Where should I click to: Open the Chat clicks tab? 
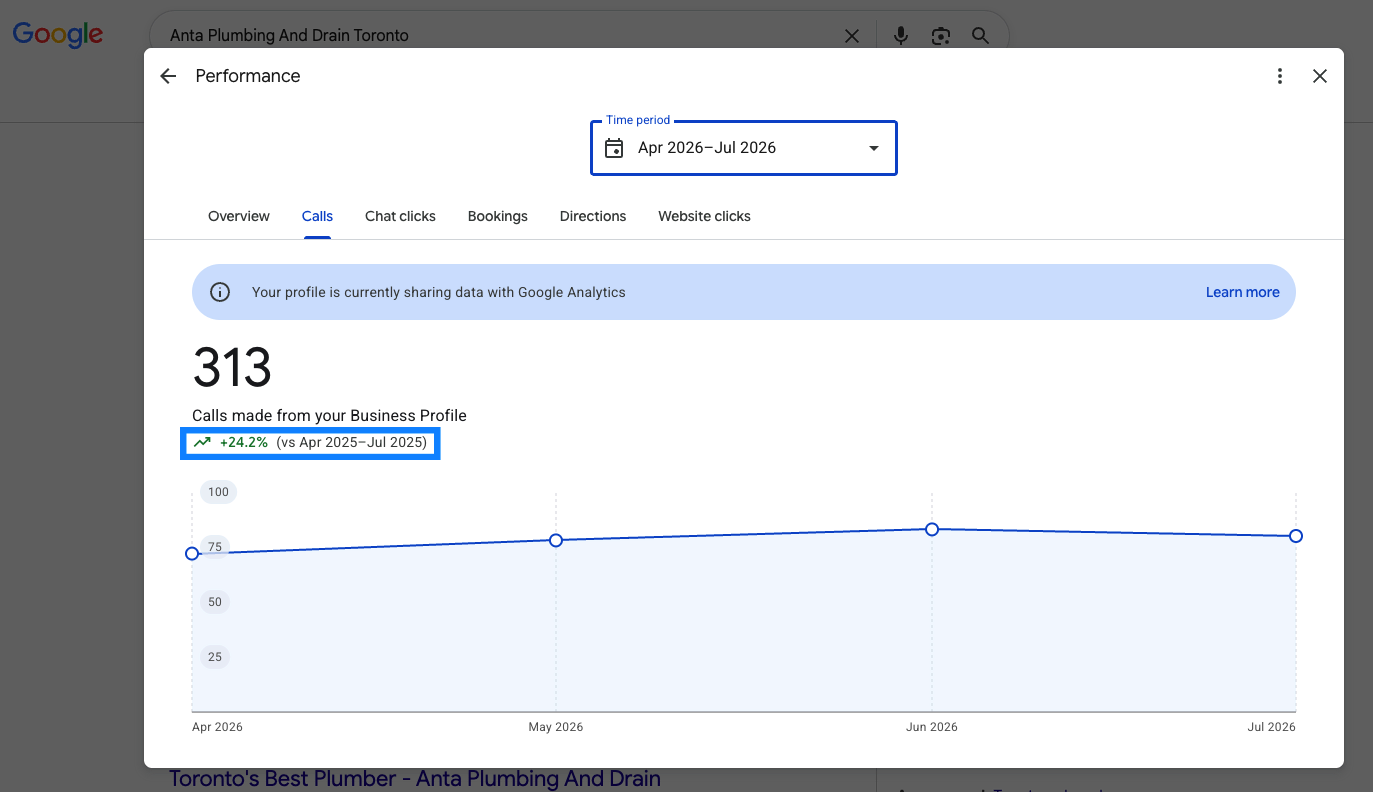400,216
